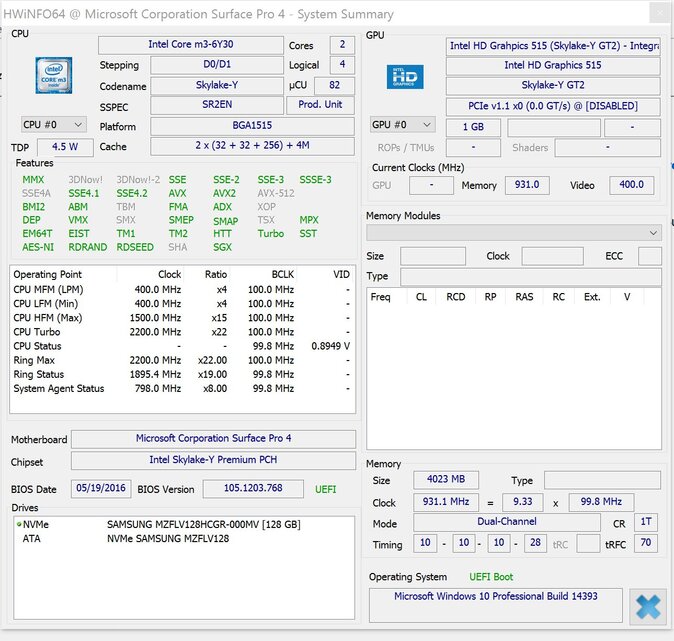Image resolution: width=674 pixels, height=641 pixels.
Task: Click the green NVMe drive status indicator
Action: pyautogui.click(x=18, y=524)
